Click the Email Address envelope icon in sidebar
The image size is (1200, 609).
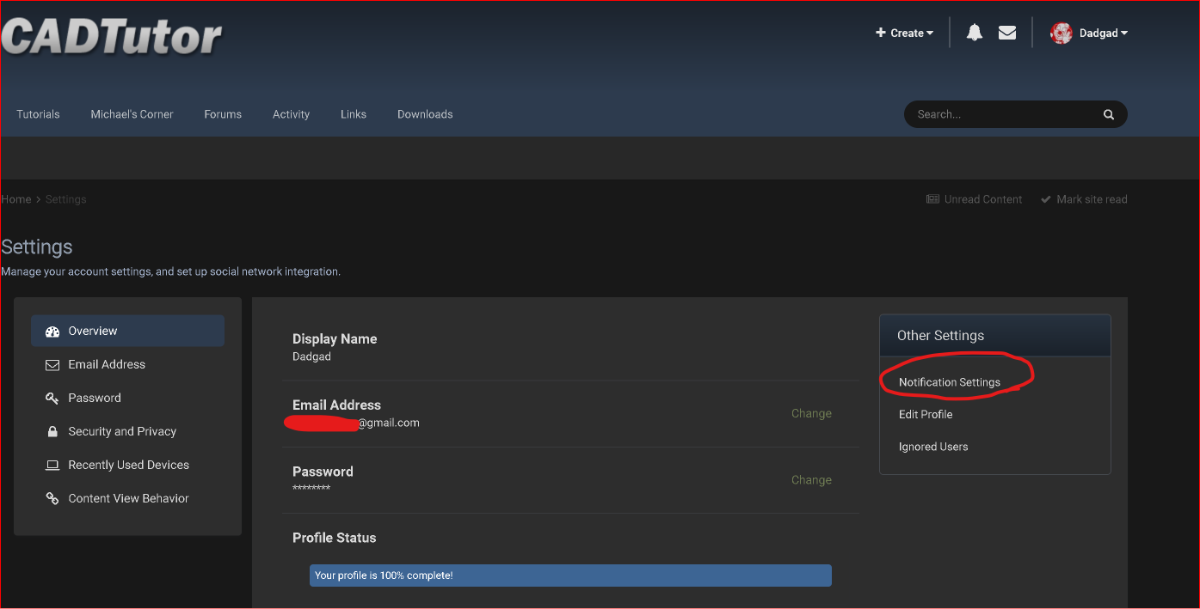(x=53, y=365)
